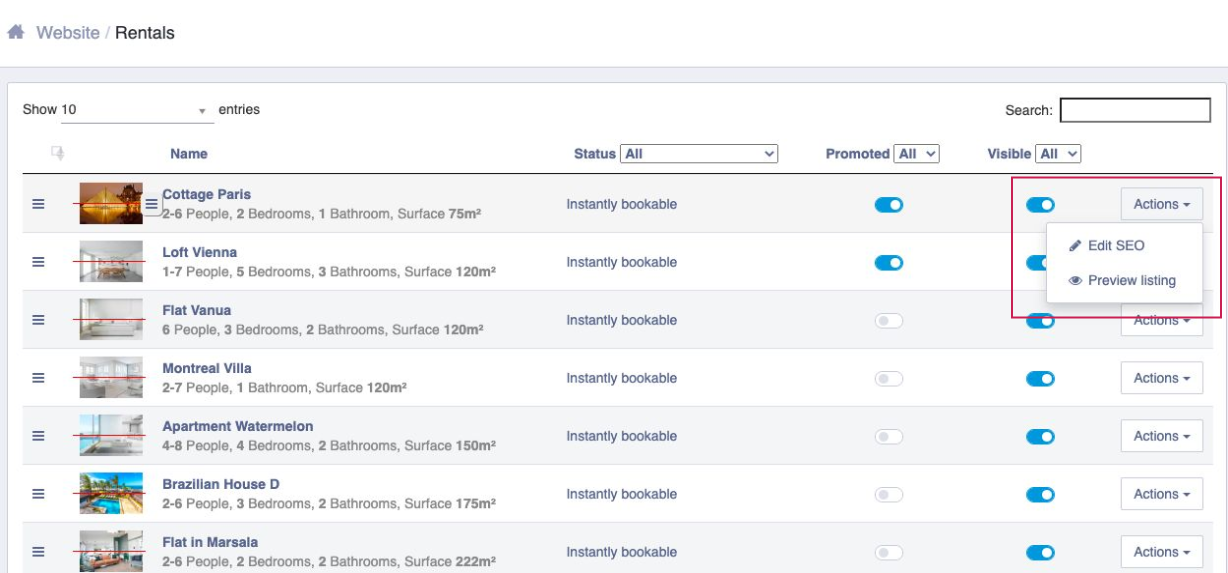Expand the Show entries count dropdown
This screenshot has height=573, width=1228.
138,110
